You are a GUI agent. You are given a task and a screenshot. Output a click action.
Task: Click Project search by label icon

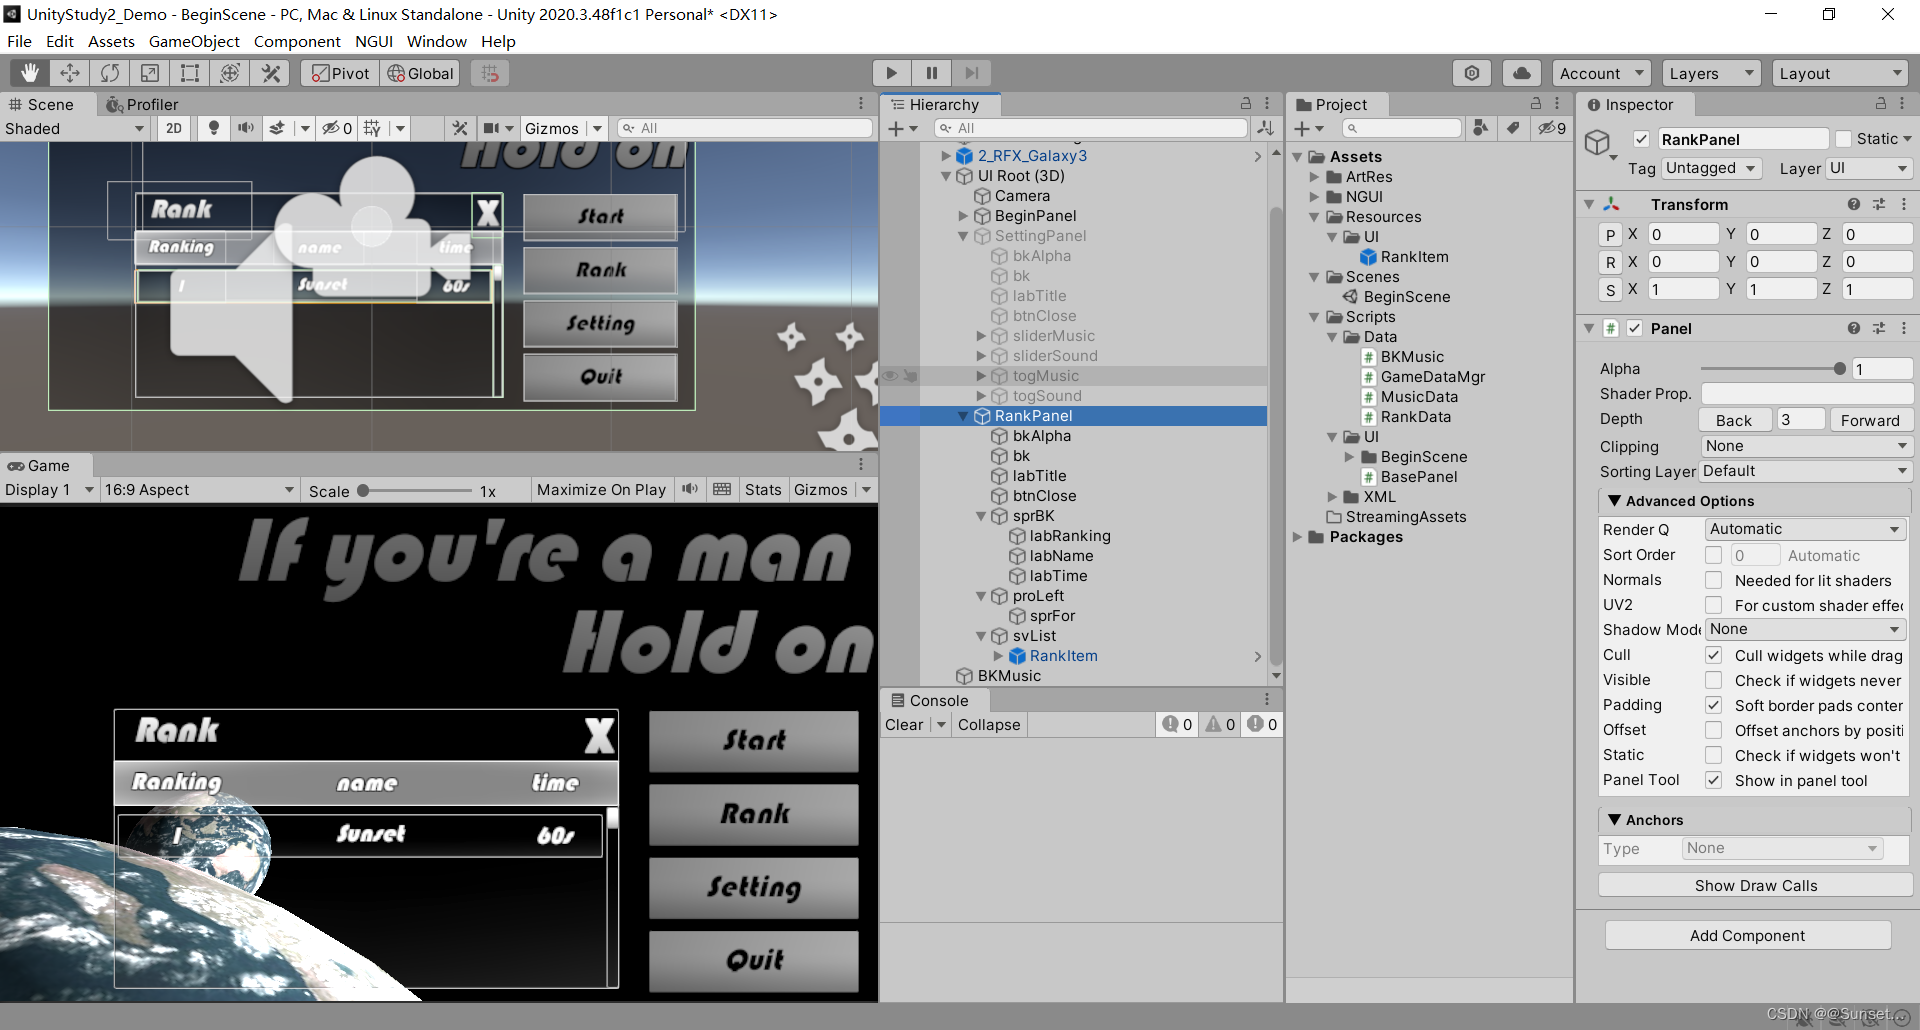coord(1513,128)
